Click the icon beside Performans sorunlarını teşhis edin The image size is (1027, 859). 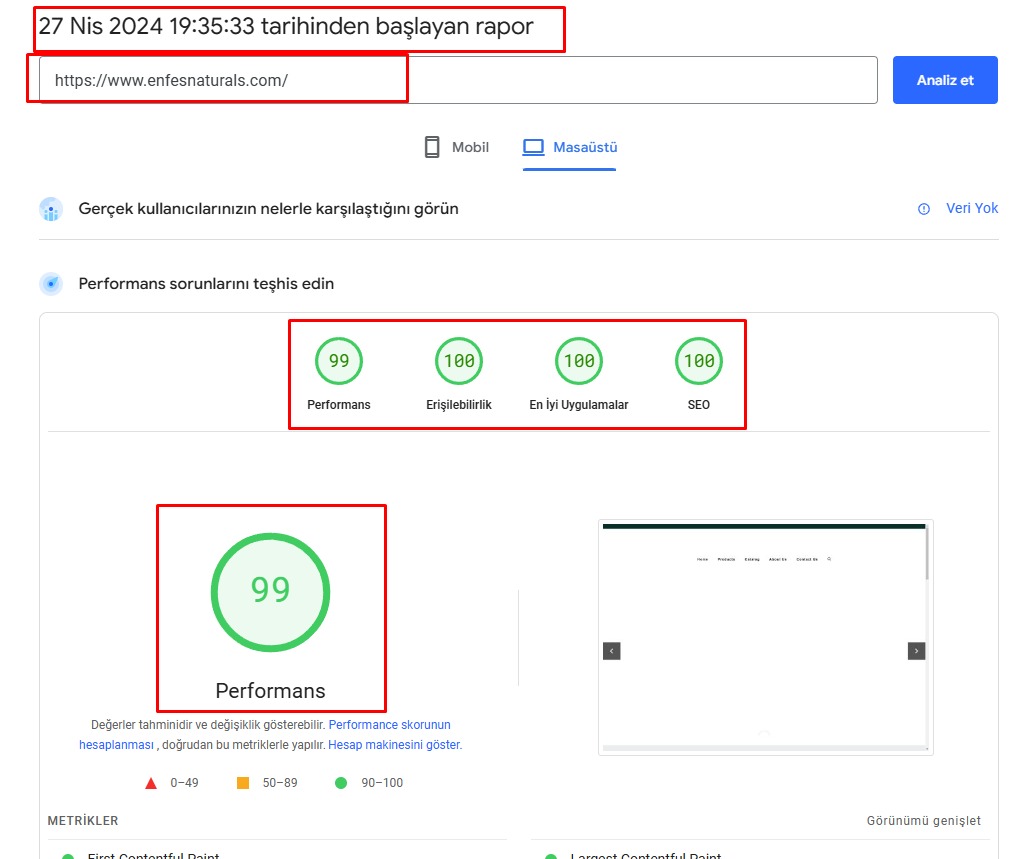51,284
